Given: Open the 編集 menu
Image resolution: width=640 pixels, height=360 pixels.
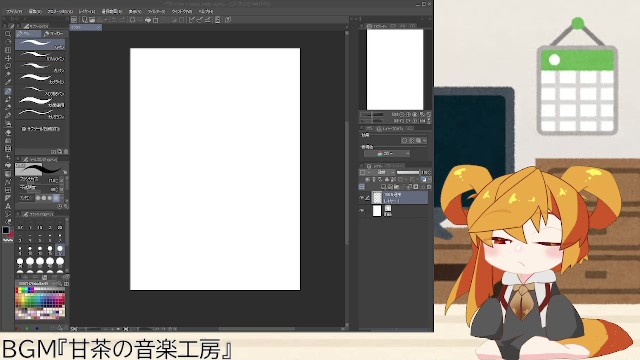Looking at the screenshot, I should 35,11.
